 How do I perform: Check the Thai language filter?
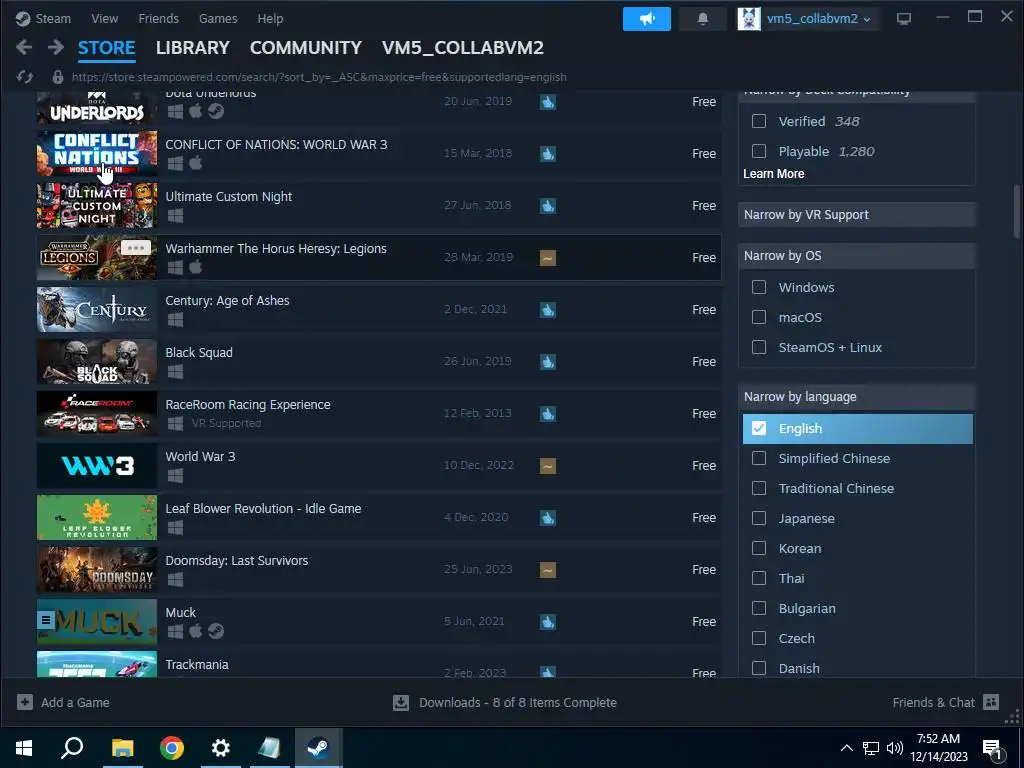tap(759, 578)
